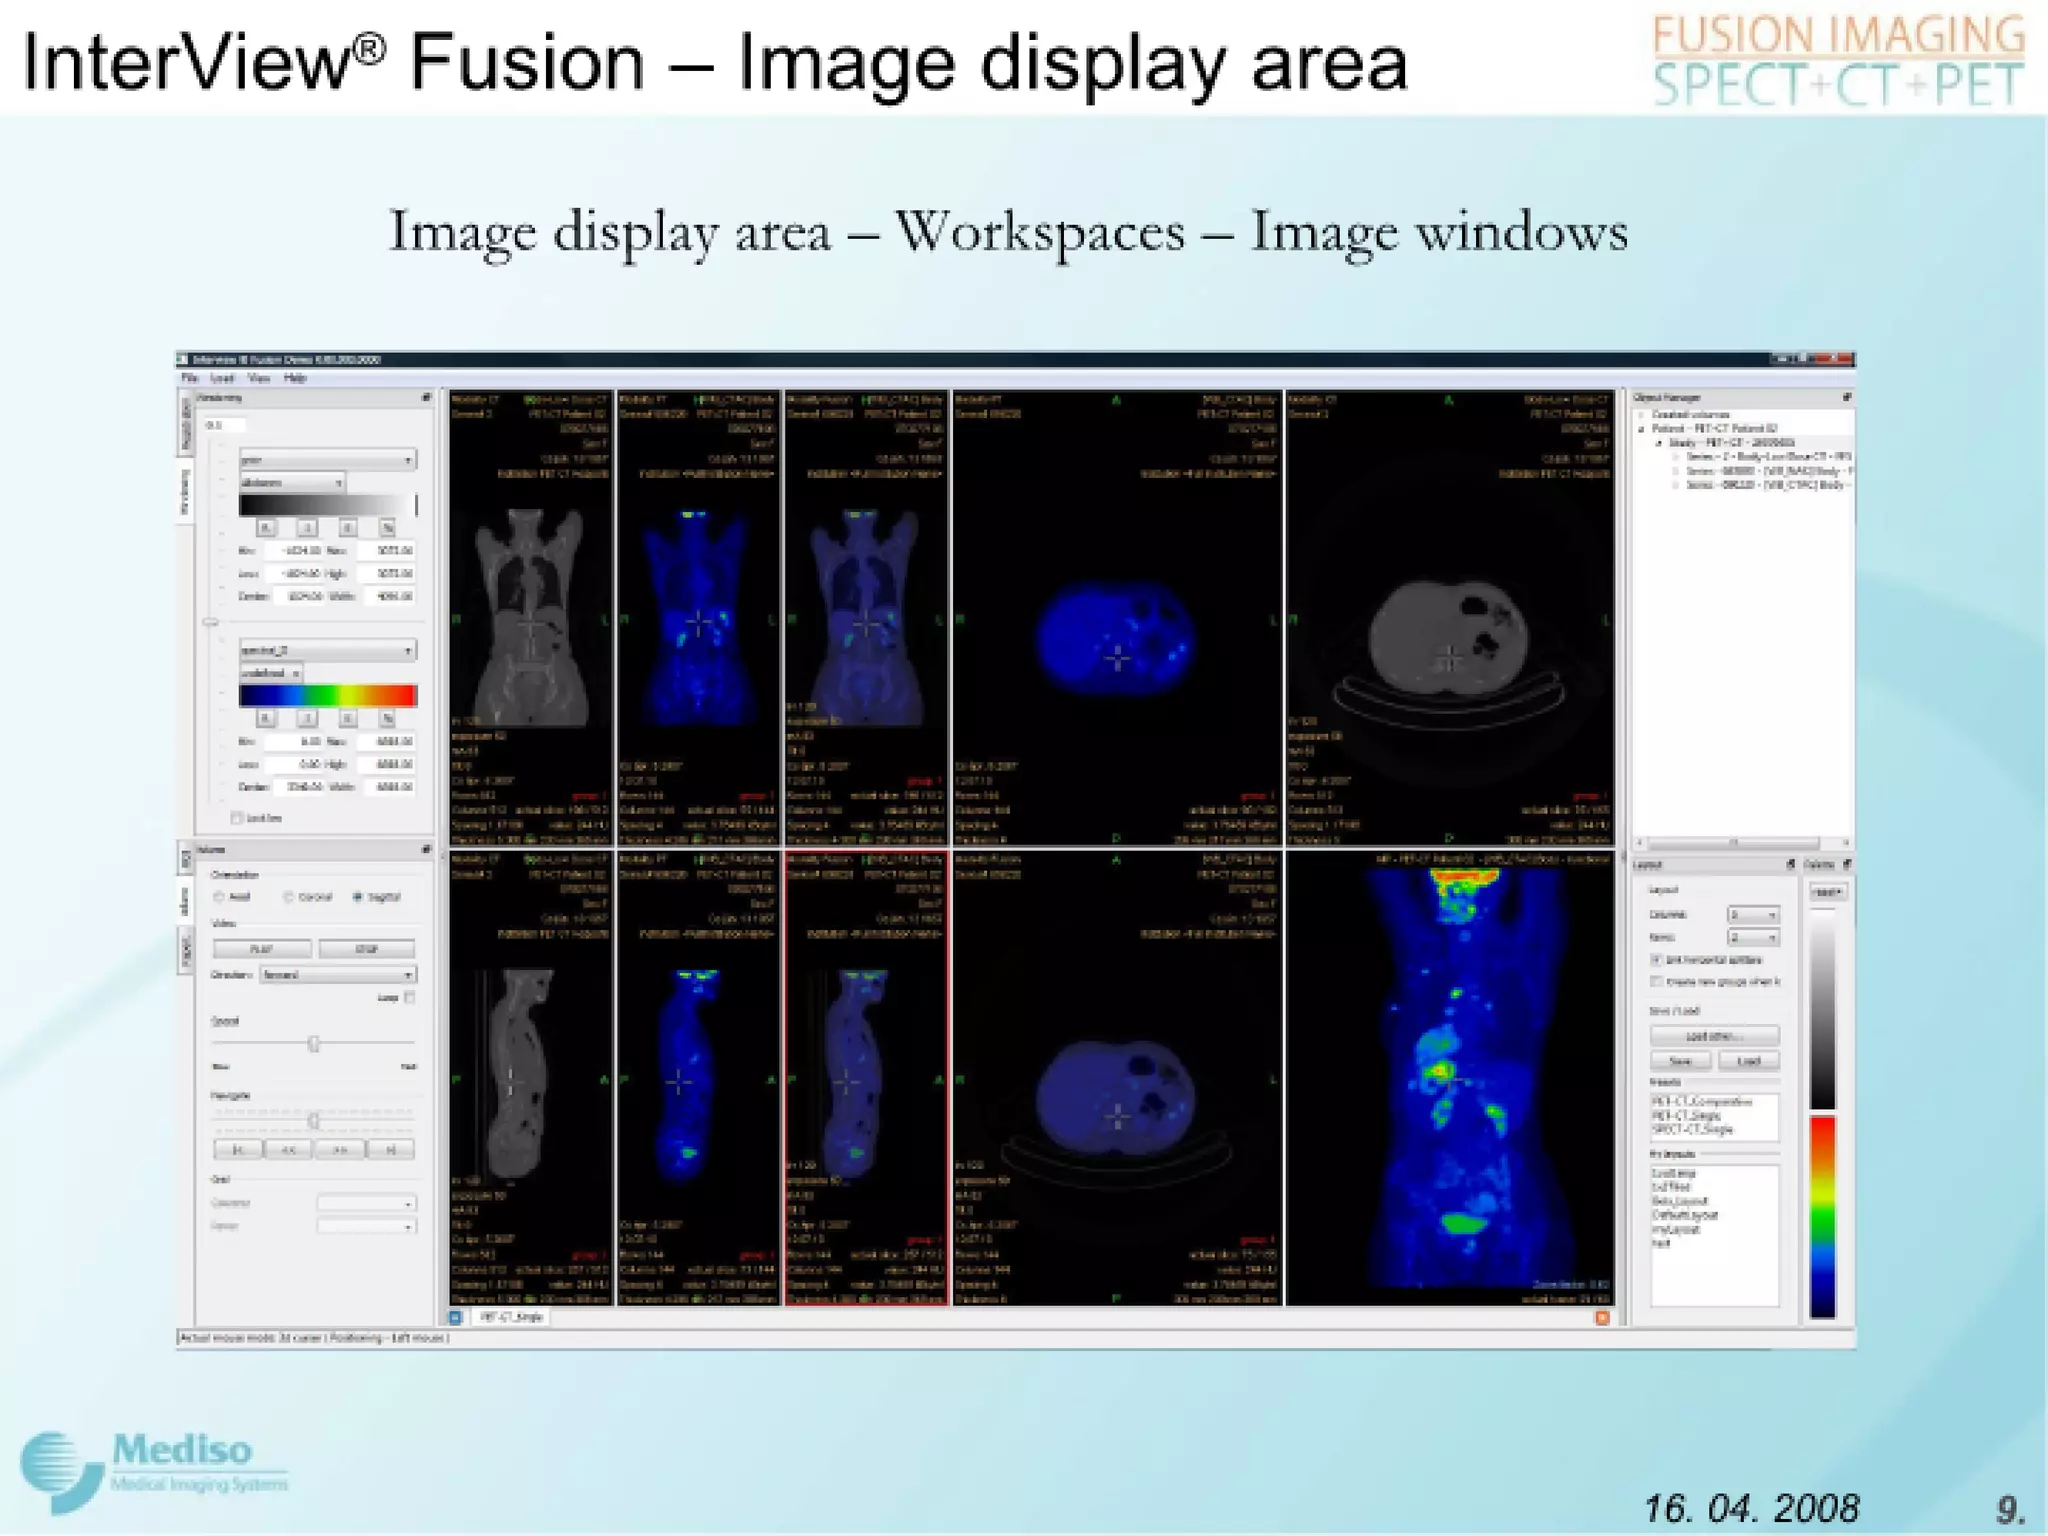Open the Help menu
This screenshot has height=1536, width=2048.
tap(294, 378)
